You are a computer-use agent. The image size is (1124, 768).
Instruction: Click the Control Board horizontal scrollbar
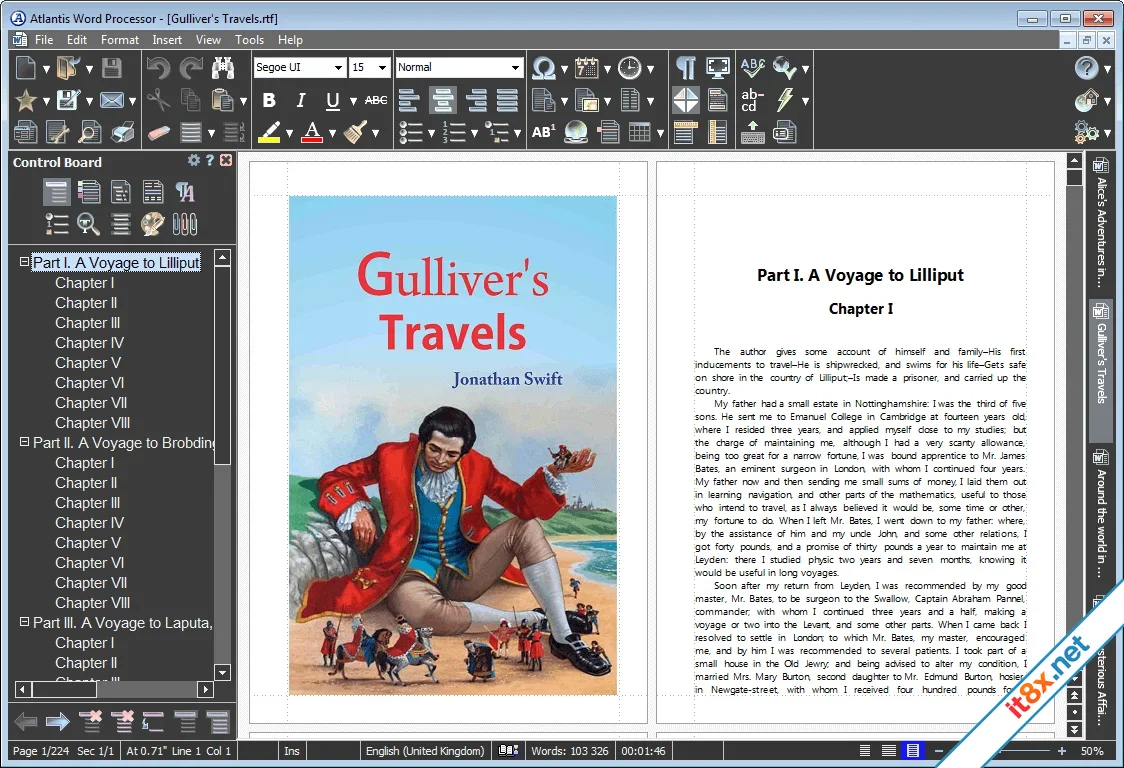(114, 689)
